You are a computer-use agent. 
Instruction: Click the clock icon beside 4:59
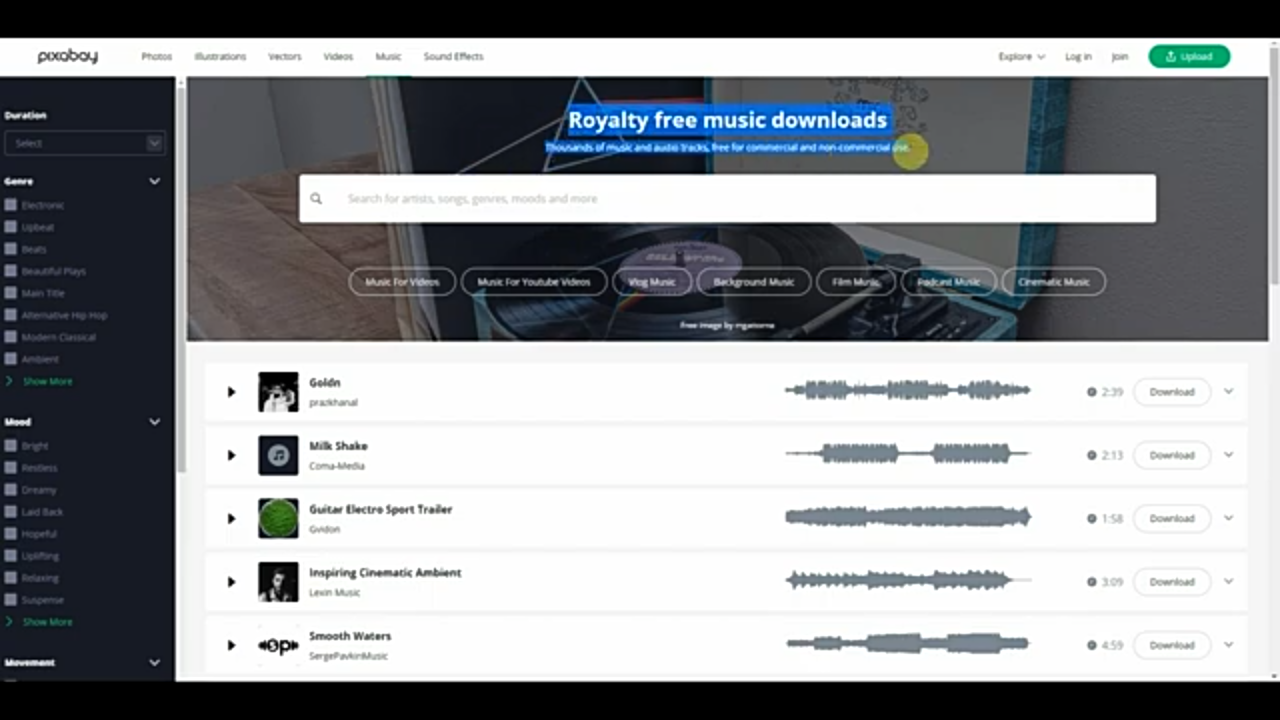coord(1092,645)
